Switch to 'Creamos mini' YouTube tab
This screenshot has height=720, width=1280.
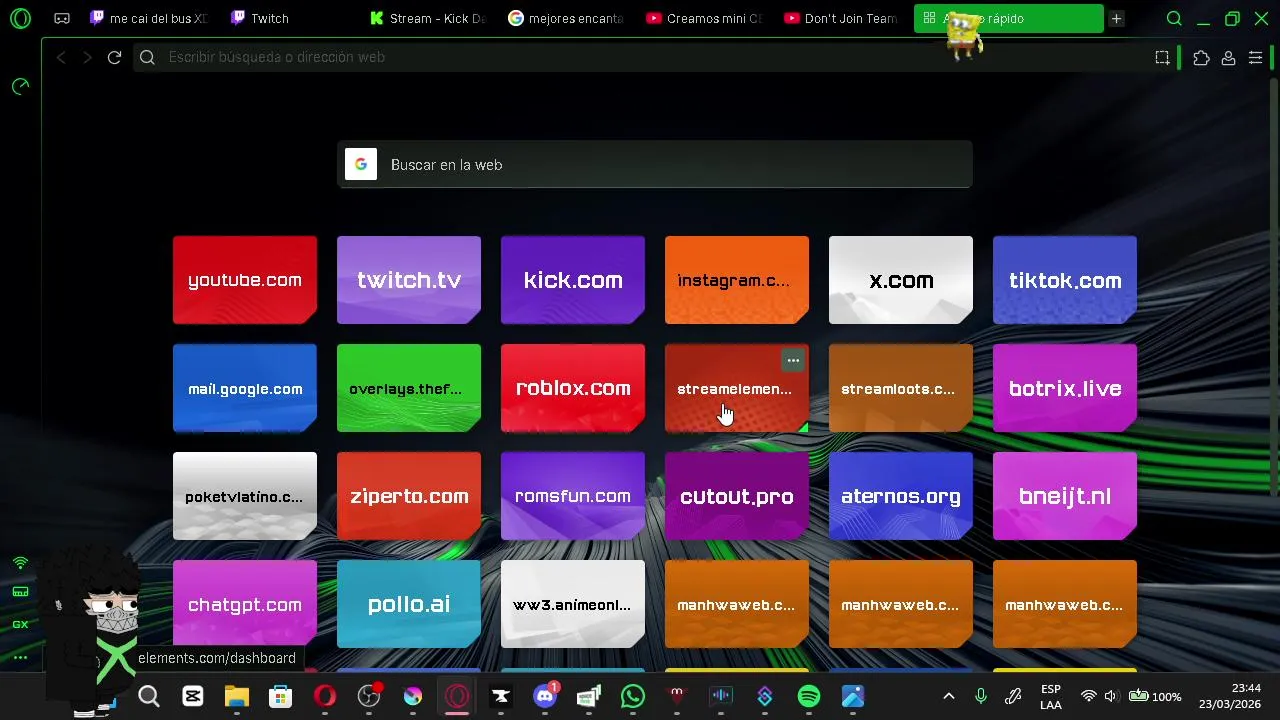point(705,18)
